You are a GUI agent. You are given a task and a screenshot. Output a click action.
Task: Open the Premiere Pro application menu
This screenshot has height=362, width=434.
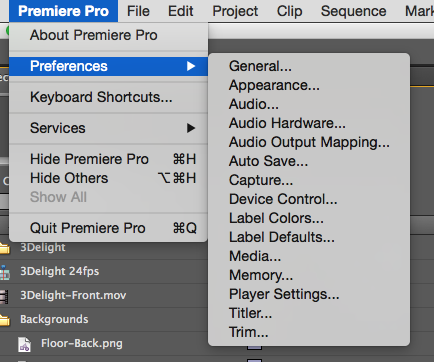tap(63, 11)
